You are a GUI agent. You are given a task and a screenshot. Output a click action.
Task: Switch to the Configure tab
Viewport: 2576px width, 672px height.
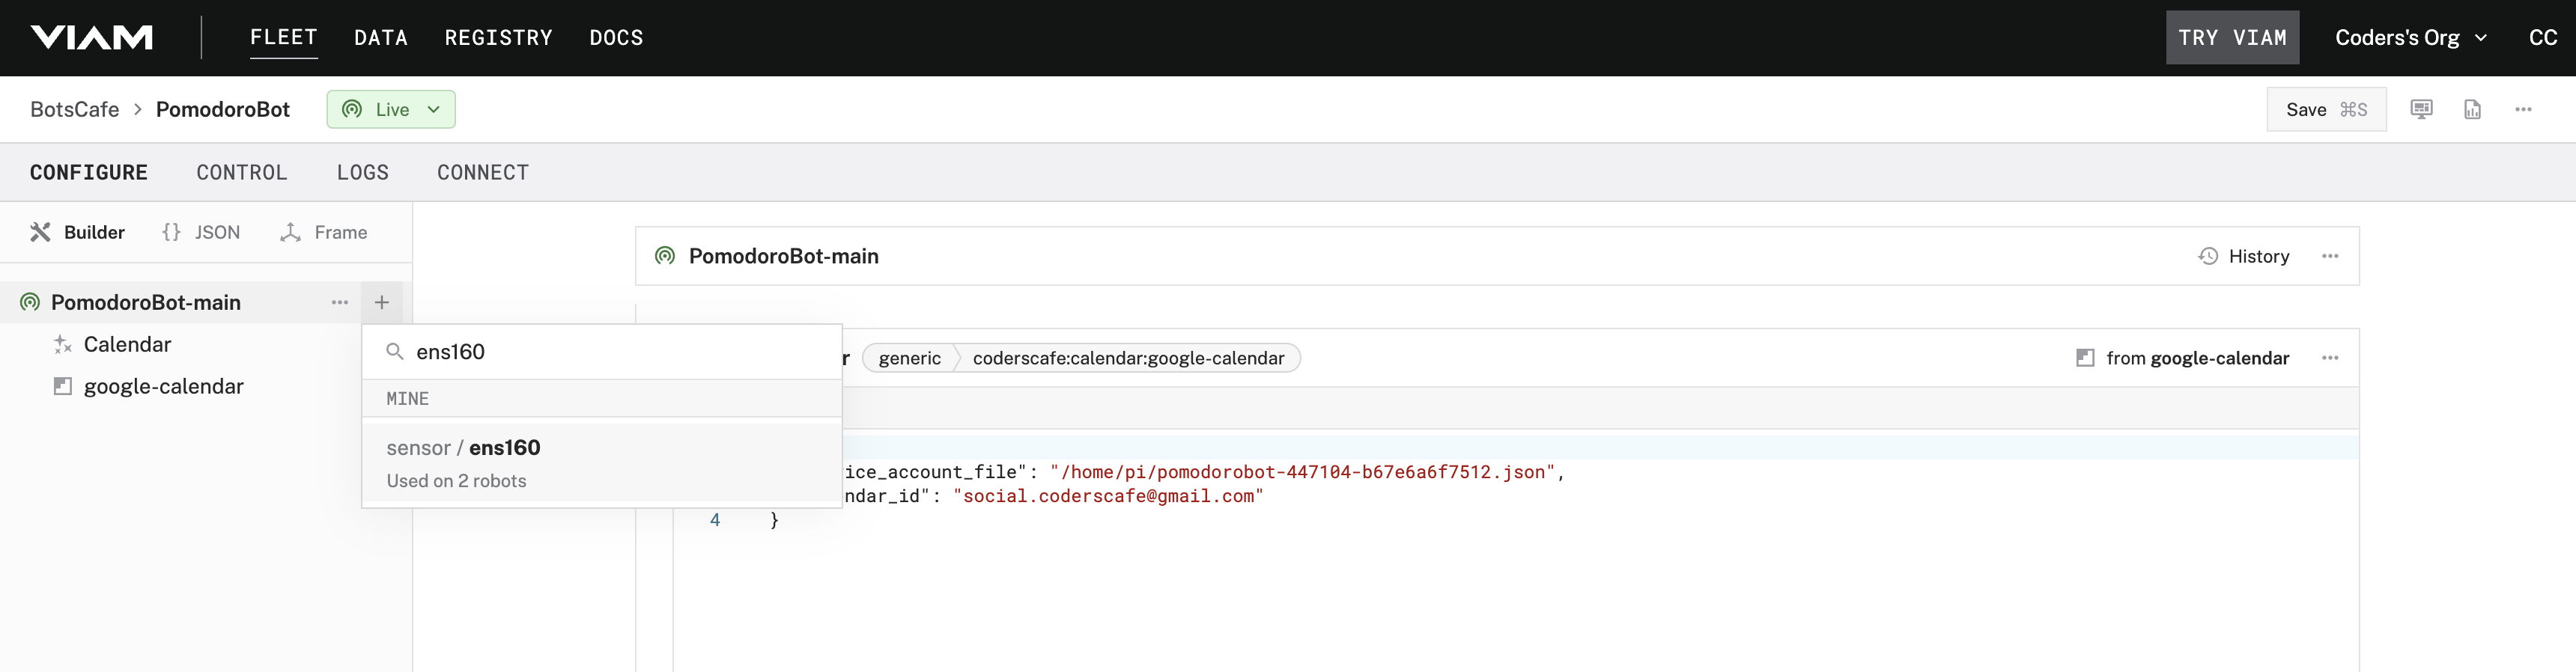[89, 173]
